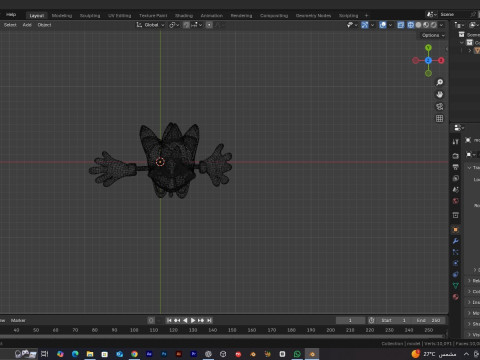Switch perspective/orthographic grid icon
Image resolution: width=480 pixels, height=360 pixels.
click(439, 119)
